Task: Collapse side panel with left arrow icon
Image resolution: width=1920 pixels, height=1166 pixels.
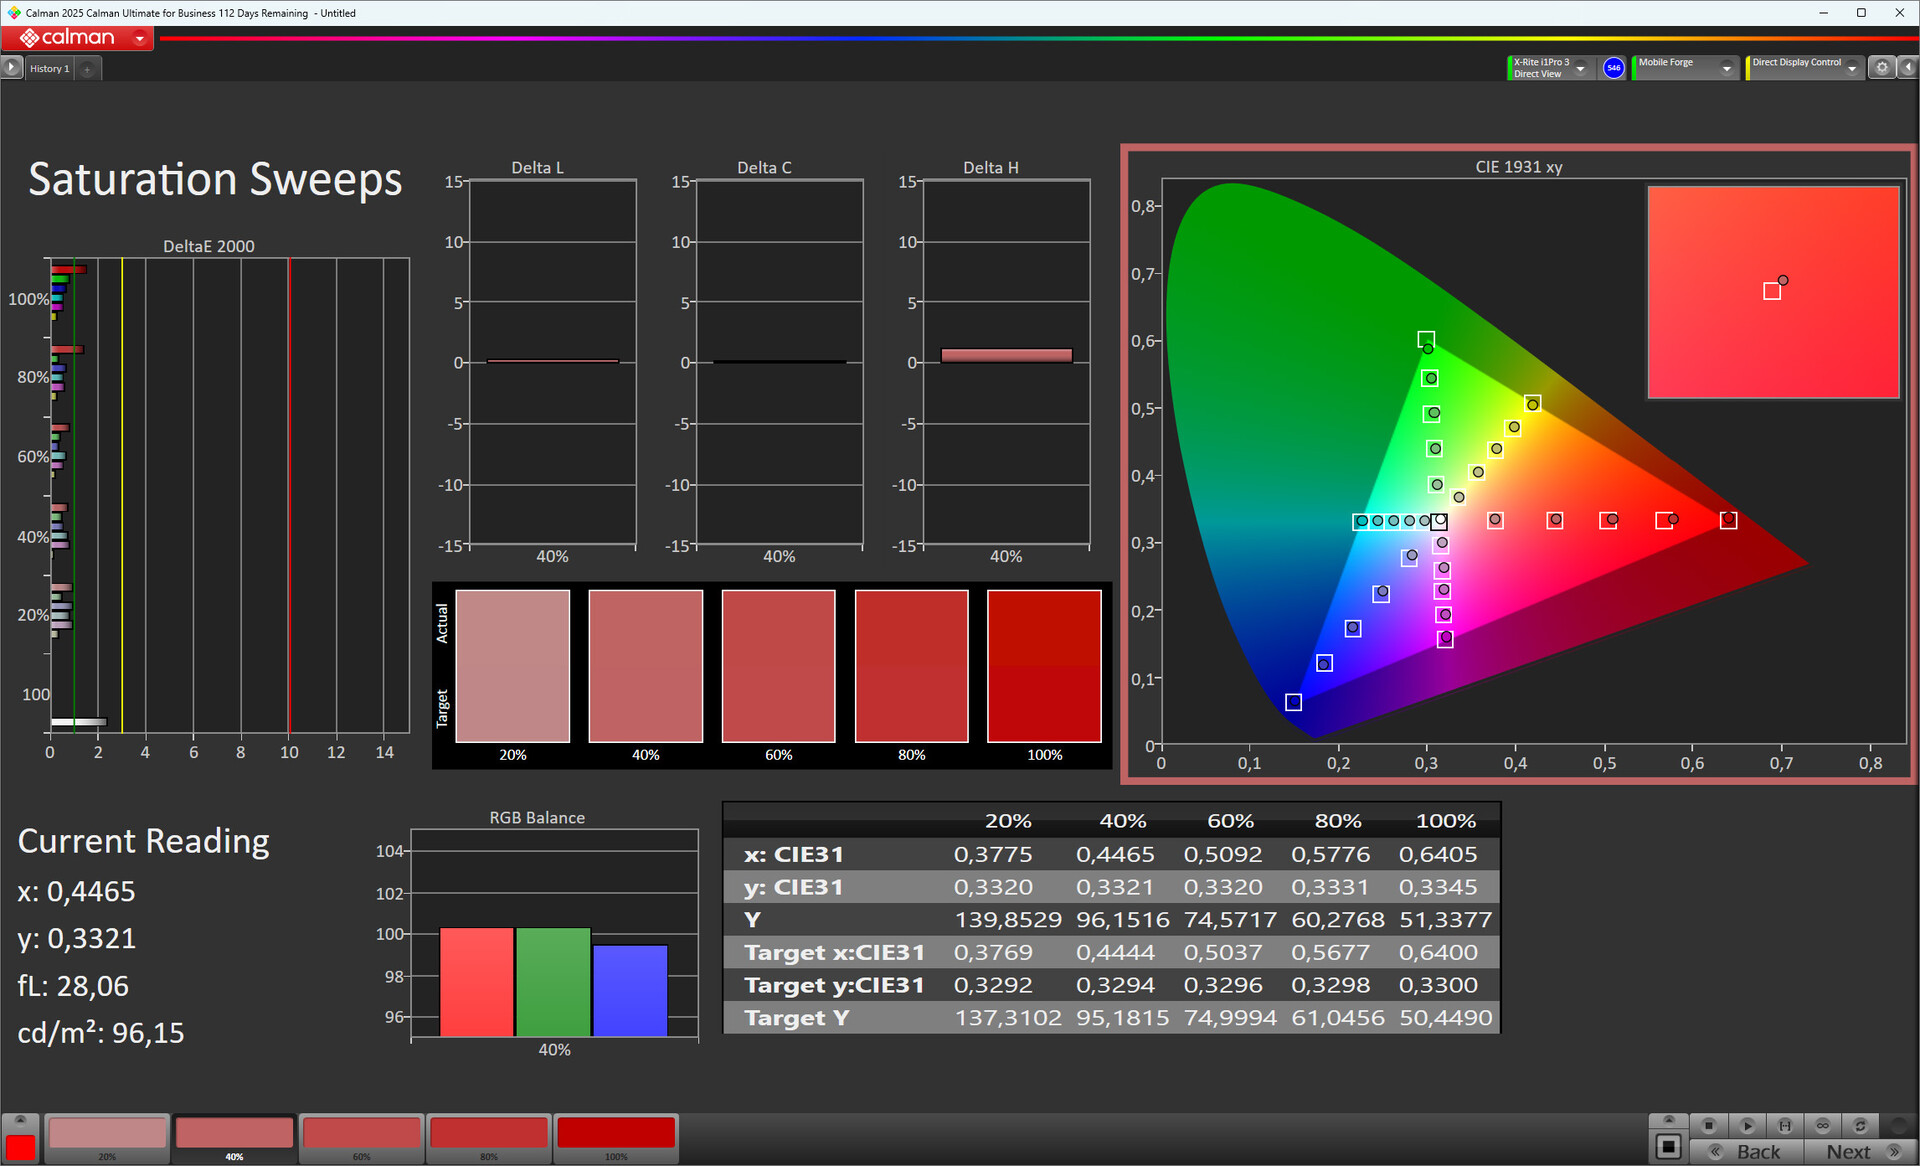Action: pyautogui.click(x=1907, y=68)
